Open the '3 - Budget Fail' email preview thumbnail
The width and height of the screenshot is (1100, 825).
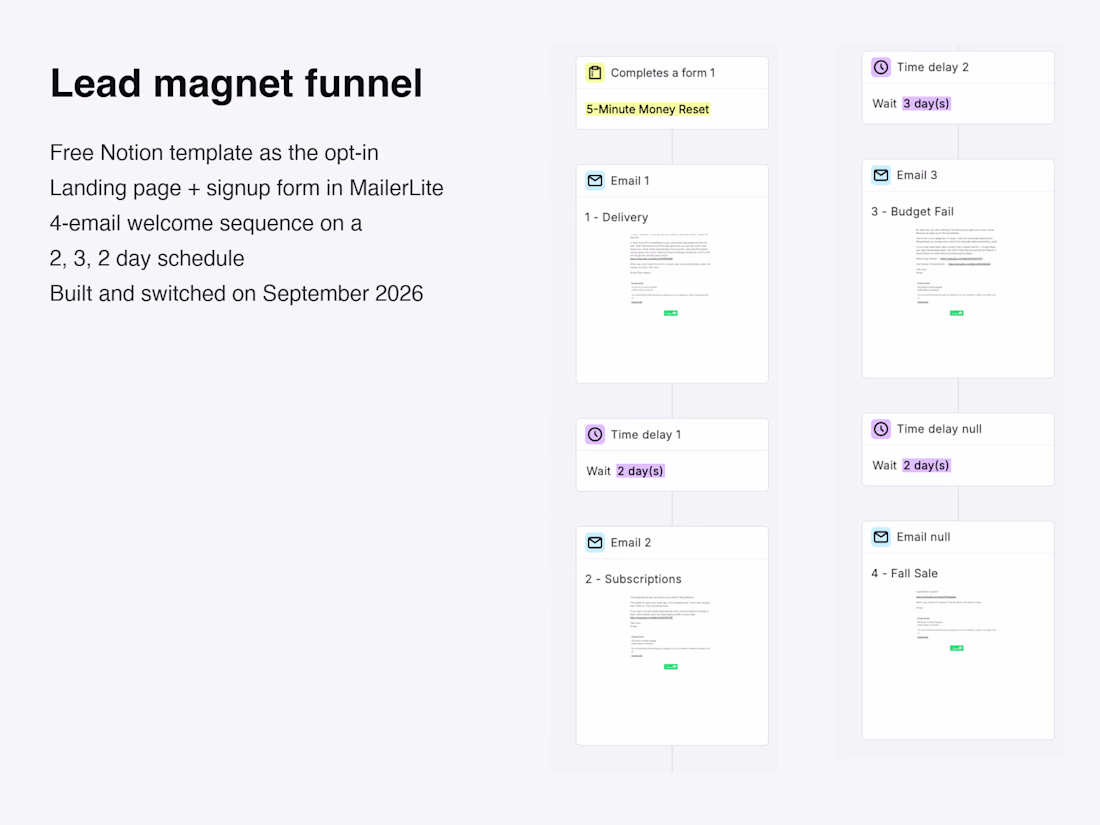pos(956,271)
